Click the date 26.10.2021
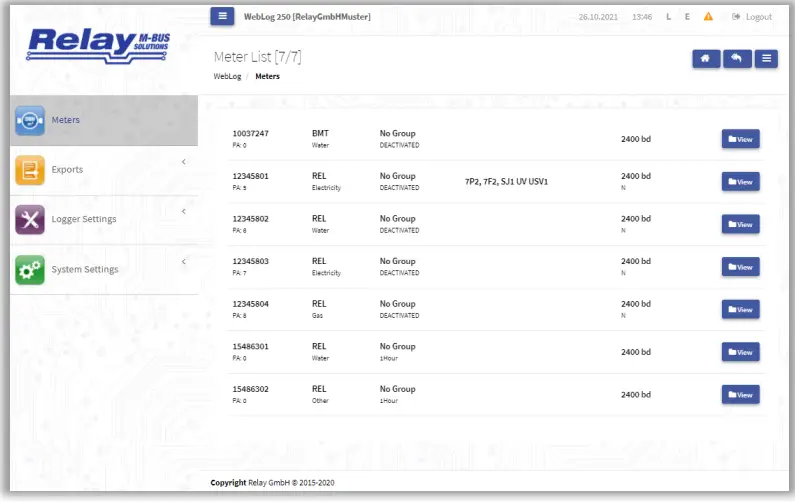 [x=598, y=17]
